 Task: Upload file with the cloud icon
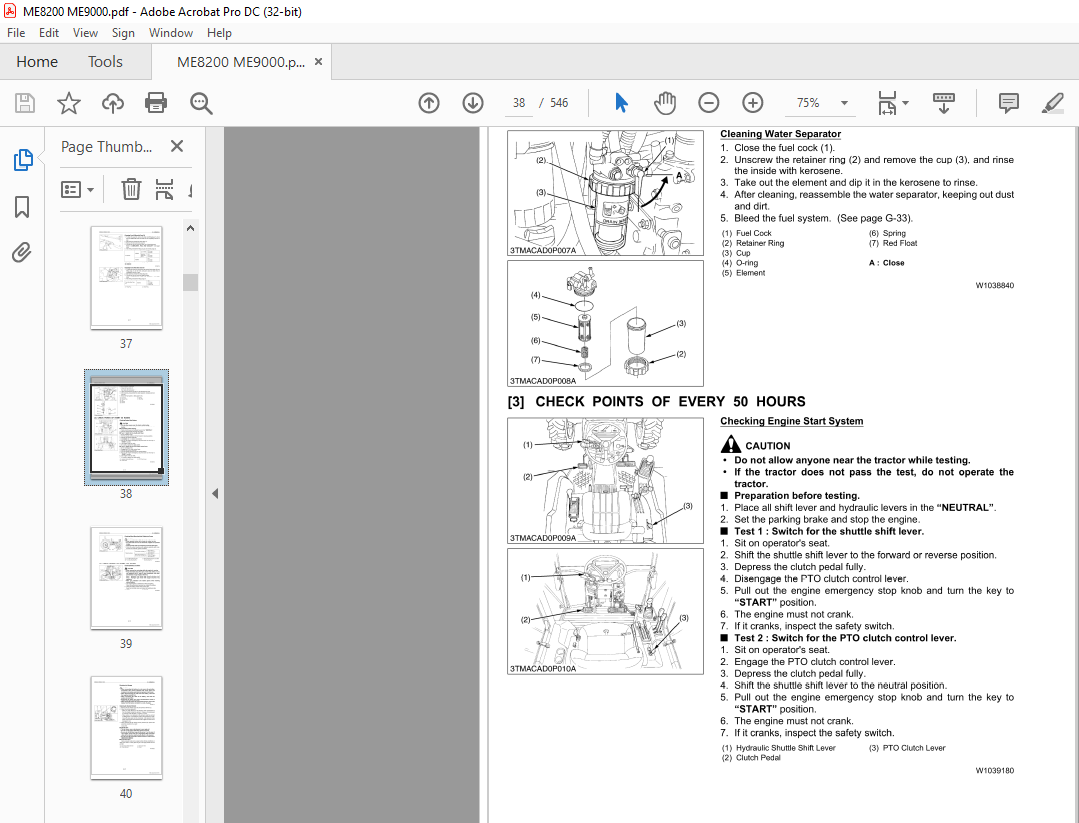point(113,103)
